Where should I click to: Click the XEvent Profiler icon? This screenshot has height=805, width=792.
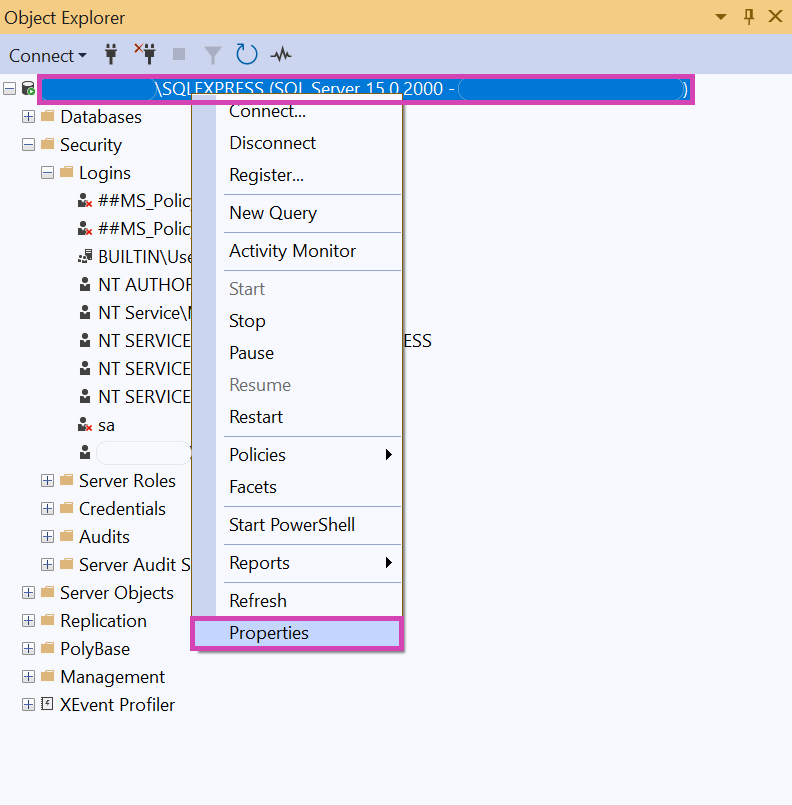point(47,703)
